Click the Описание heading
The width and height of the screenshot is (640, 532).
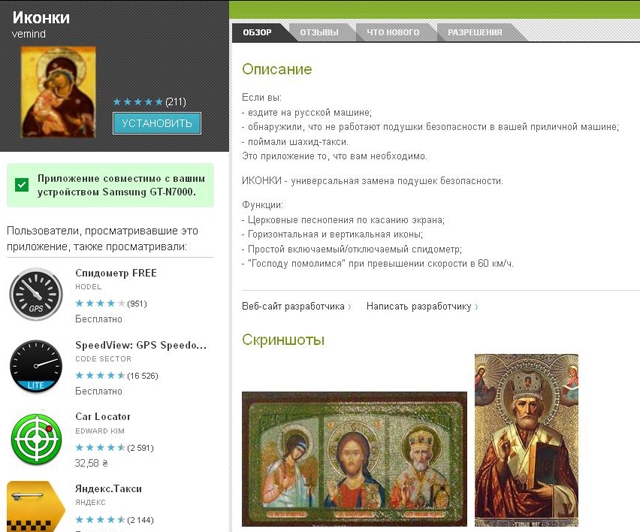pyautogui.click(x=277, y=69)
